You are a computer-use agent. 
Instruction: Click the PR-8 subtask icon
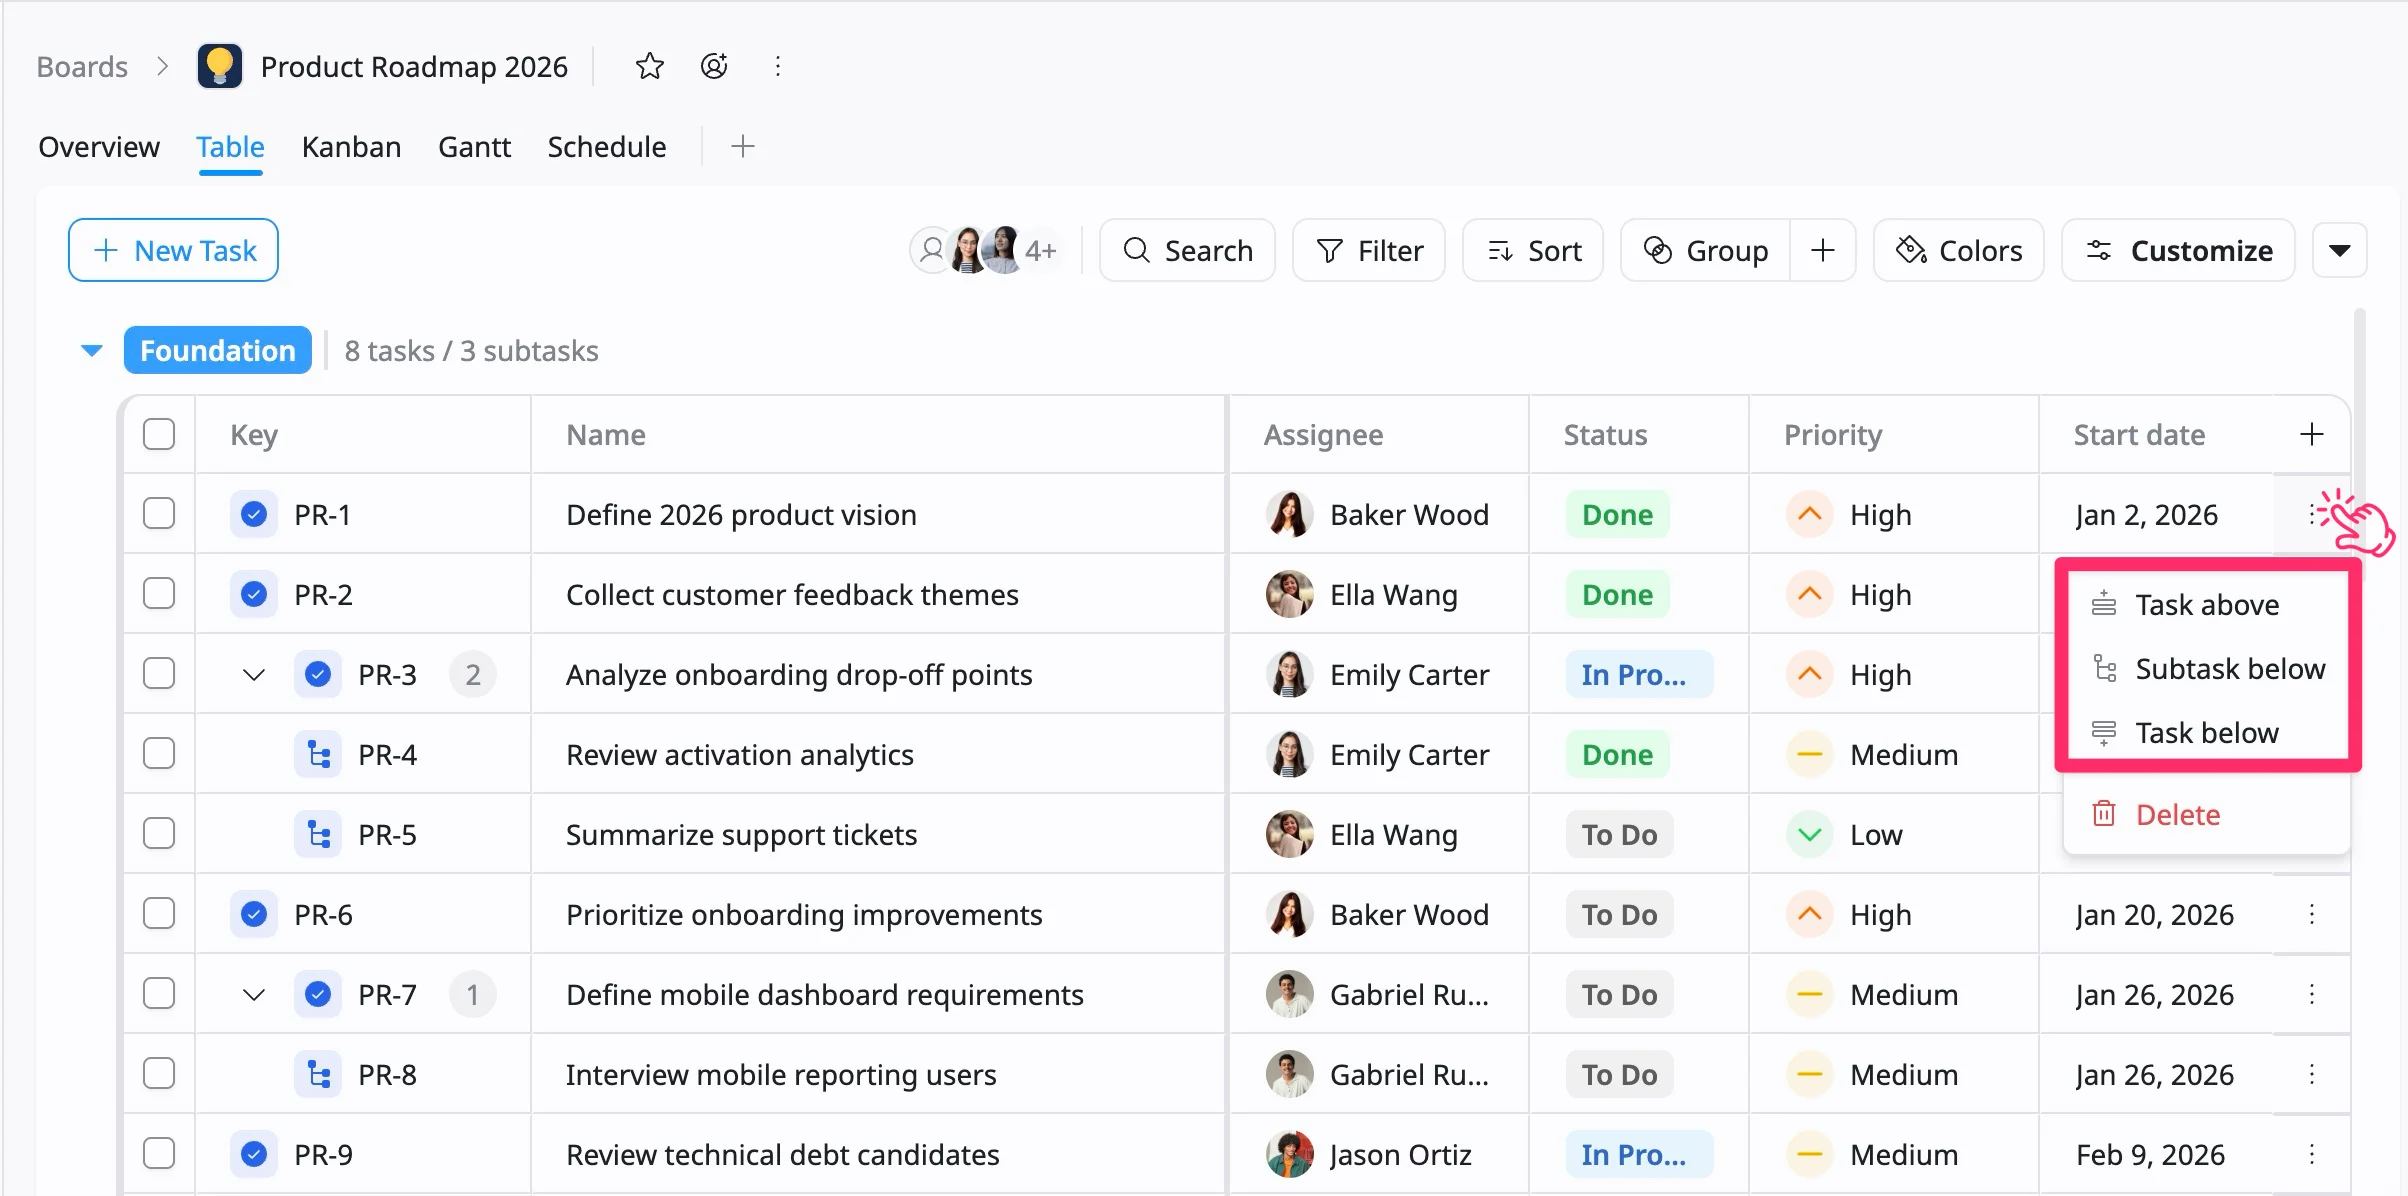[x=318, y=1074]
